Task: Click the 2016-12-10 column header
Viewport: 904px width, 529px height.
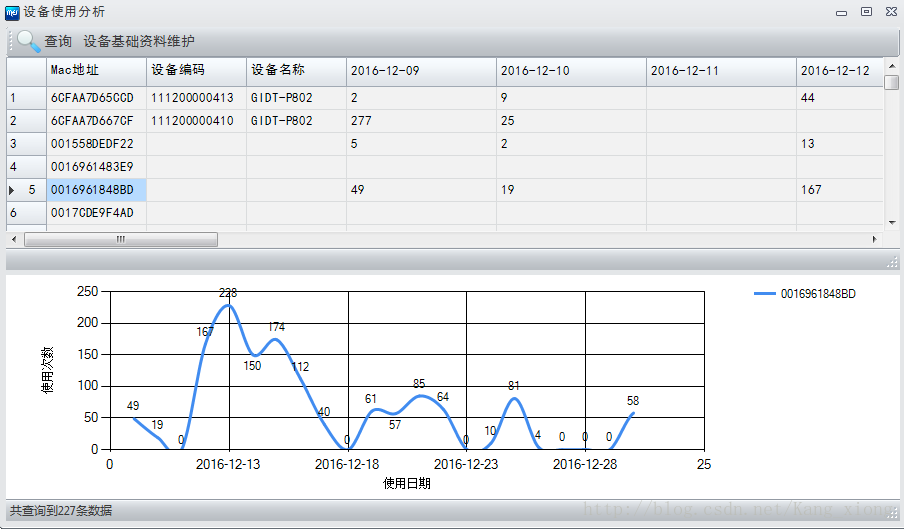Action: (x=571, y=71)
